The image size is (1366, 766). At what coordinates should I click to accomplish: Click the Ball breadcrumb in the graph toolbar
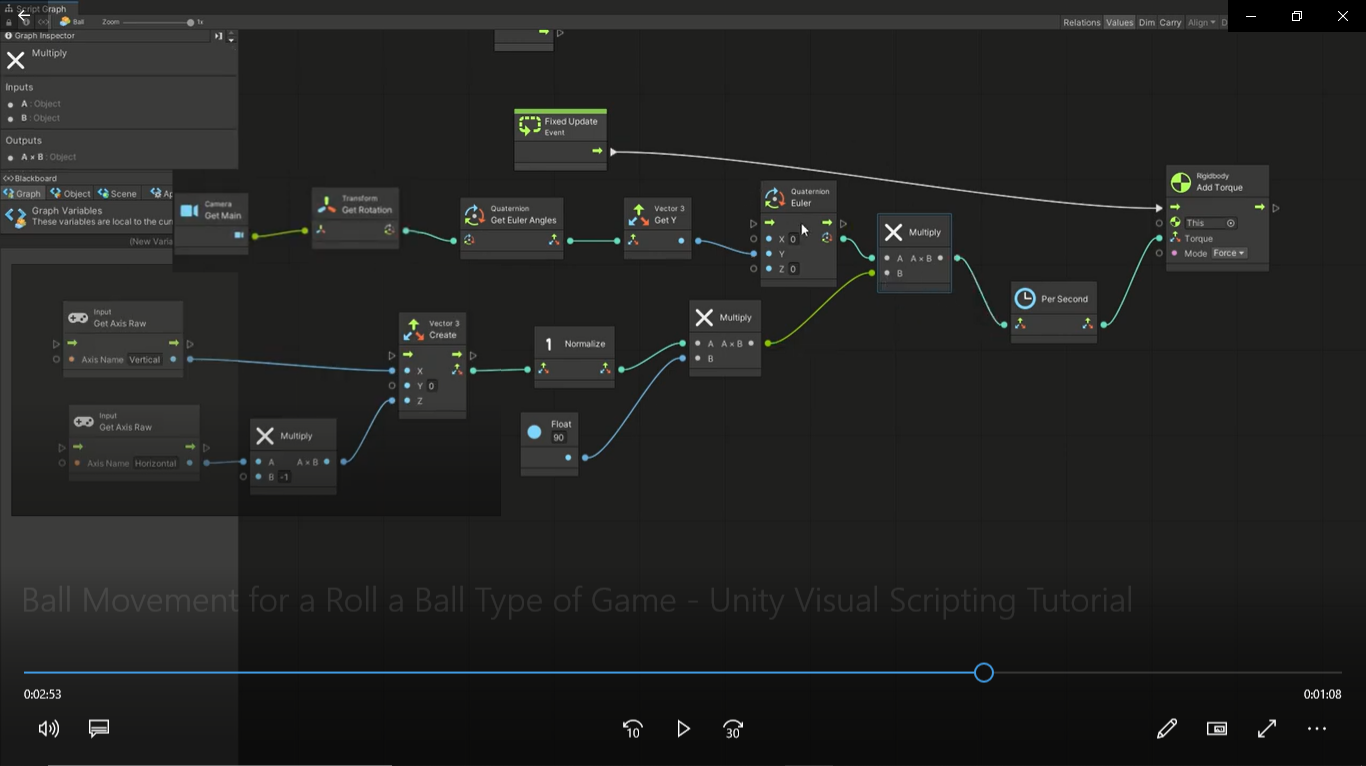[72, 22]
